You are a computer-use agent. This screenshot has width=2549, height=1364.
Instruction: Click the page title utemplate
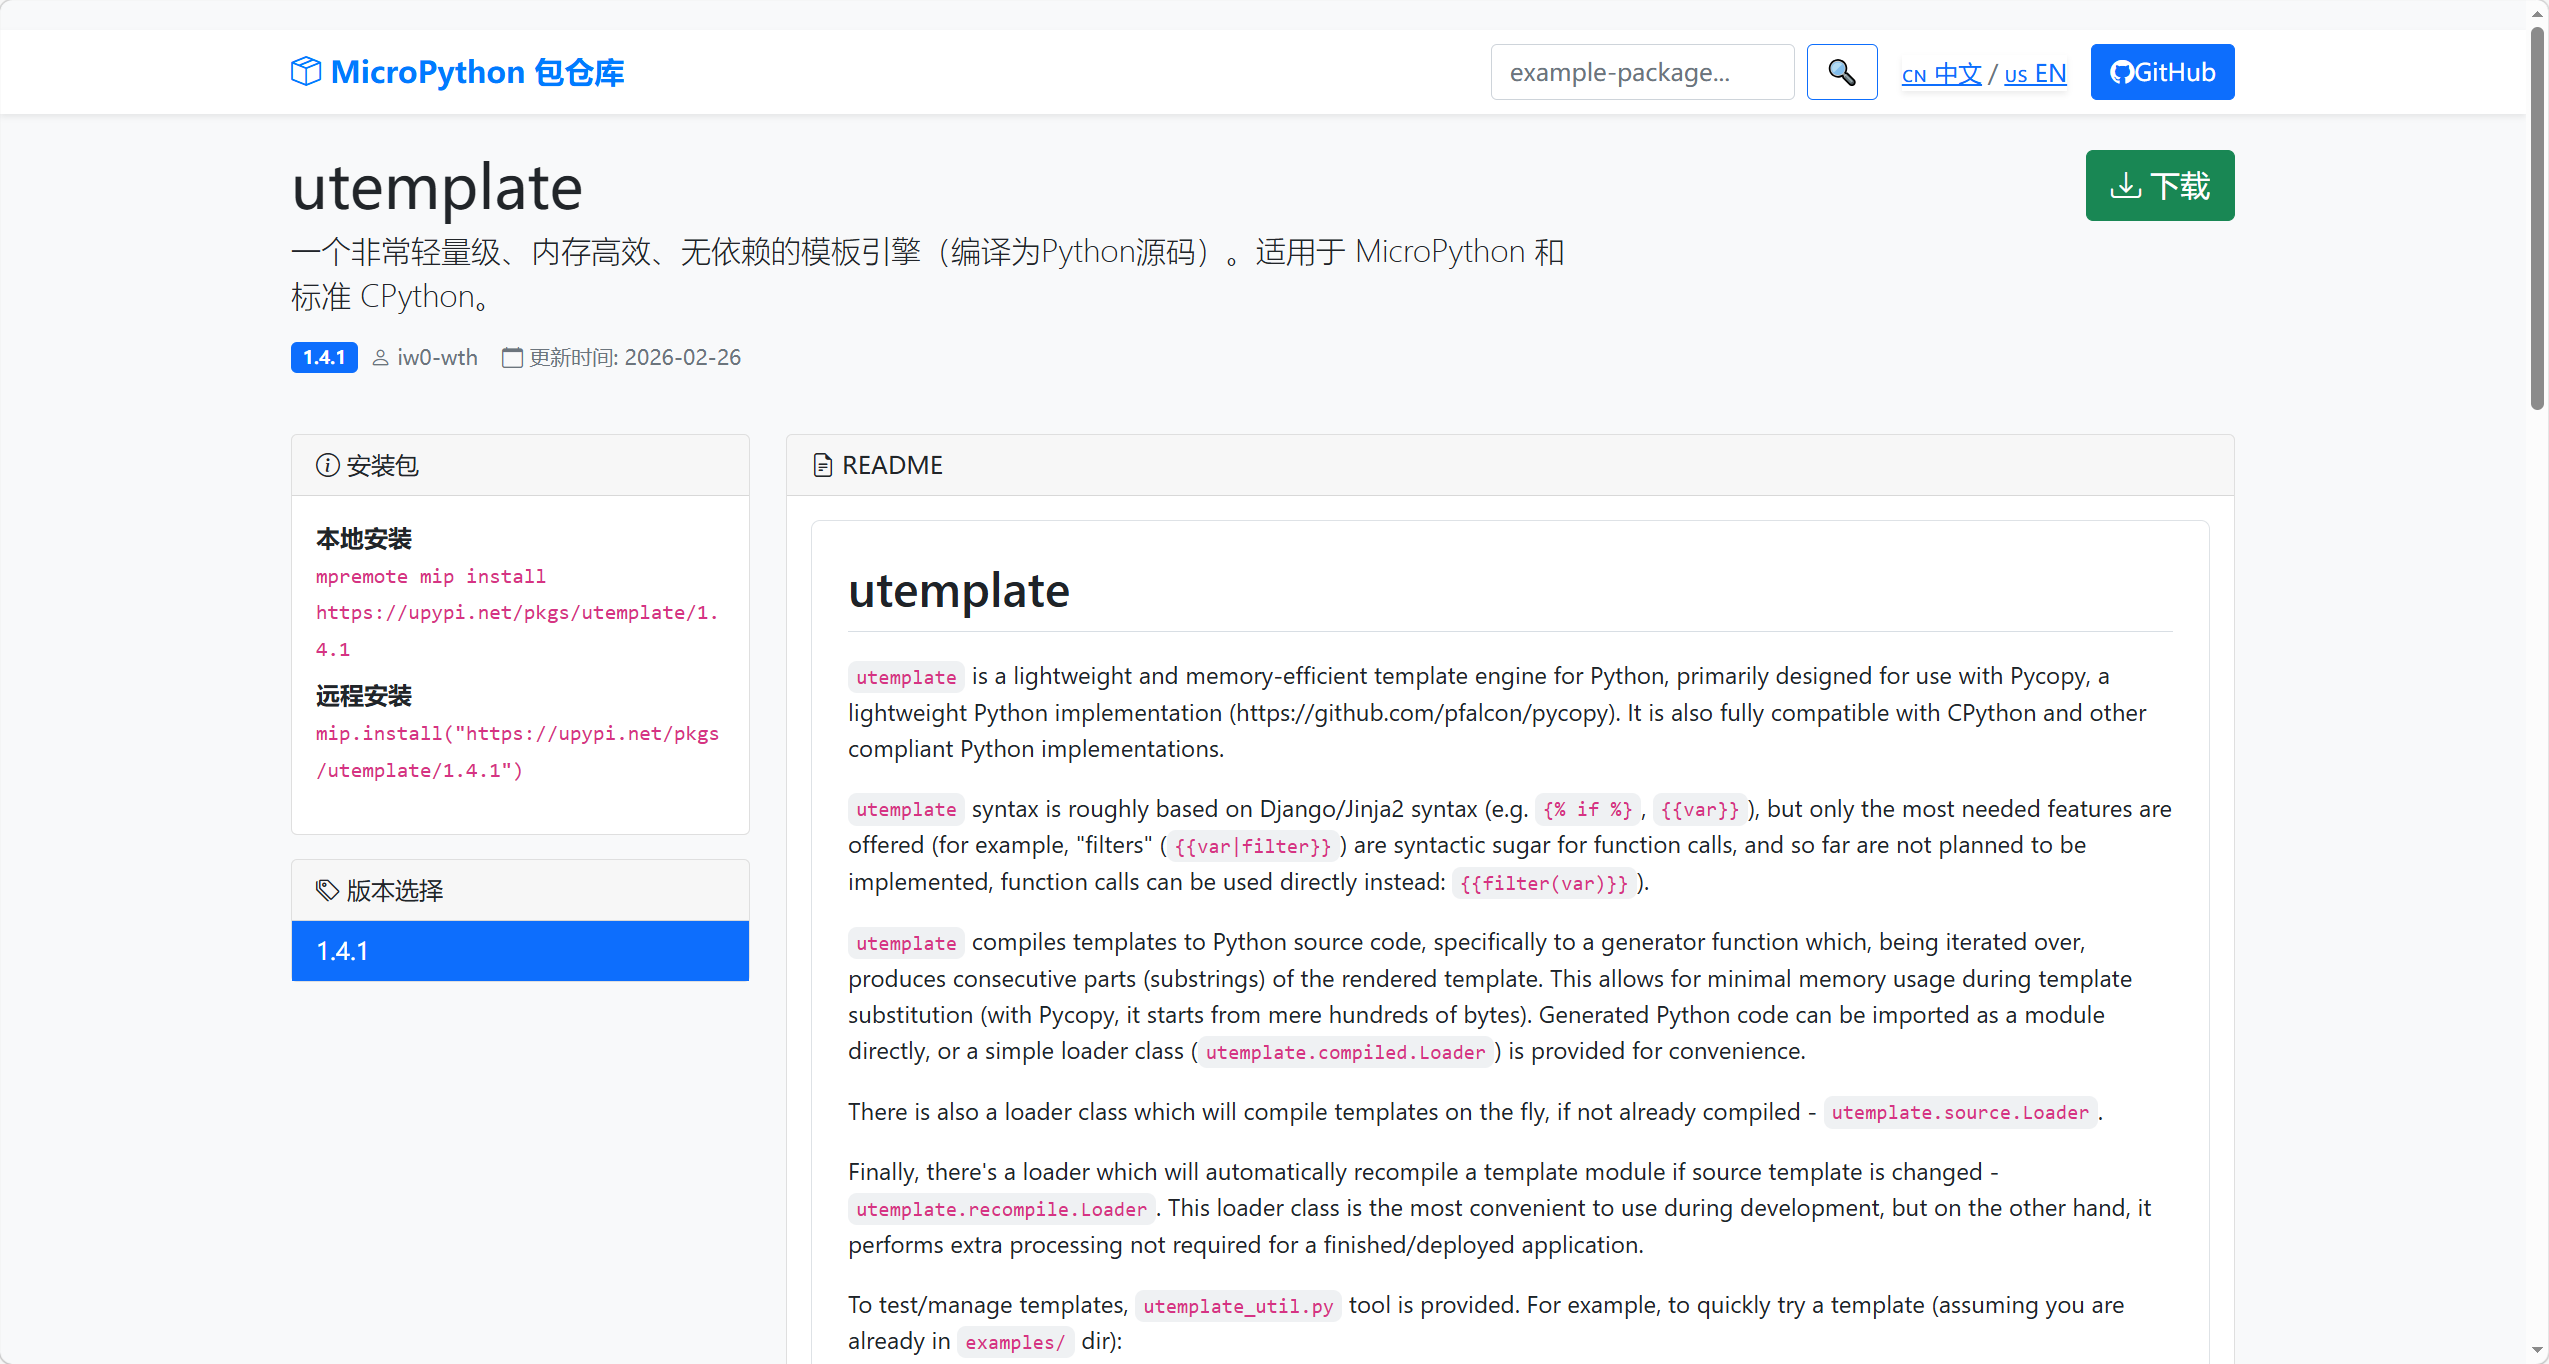tap(437, 187)
